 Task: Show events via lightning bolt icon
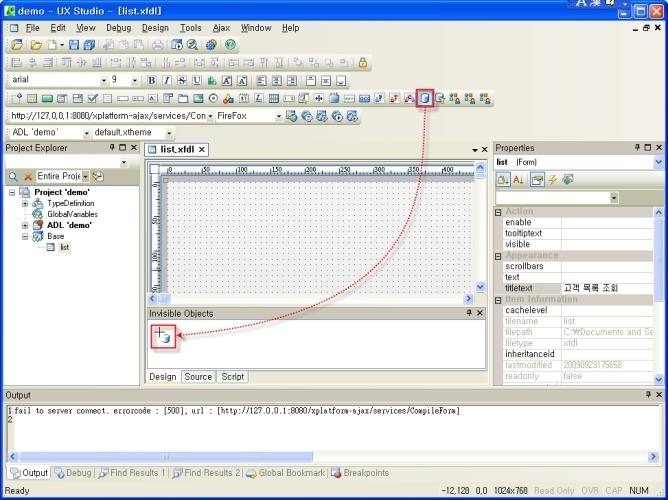click(553, 180)
